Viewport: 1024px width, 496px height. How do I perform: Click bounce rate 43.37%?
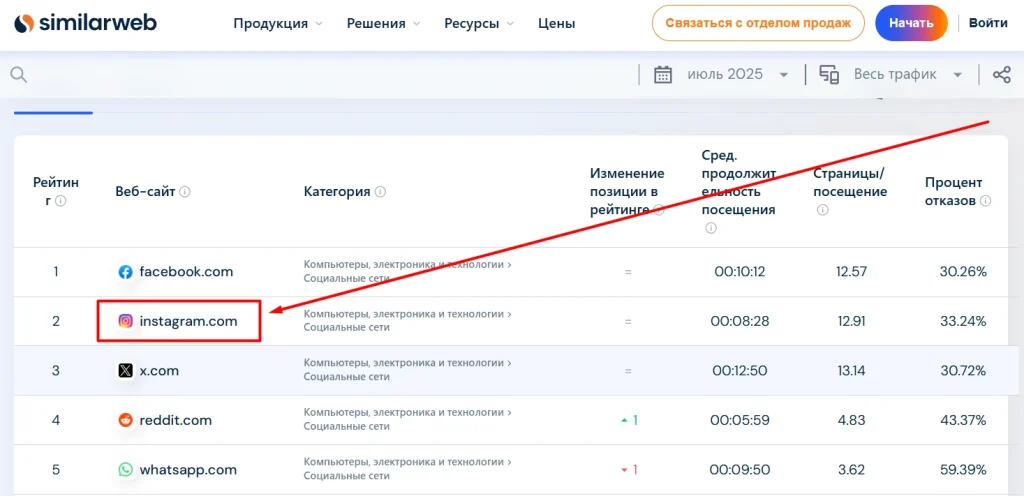(963, 420)
